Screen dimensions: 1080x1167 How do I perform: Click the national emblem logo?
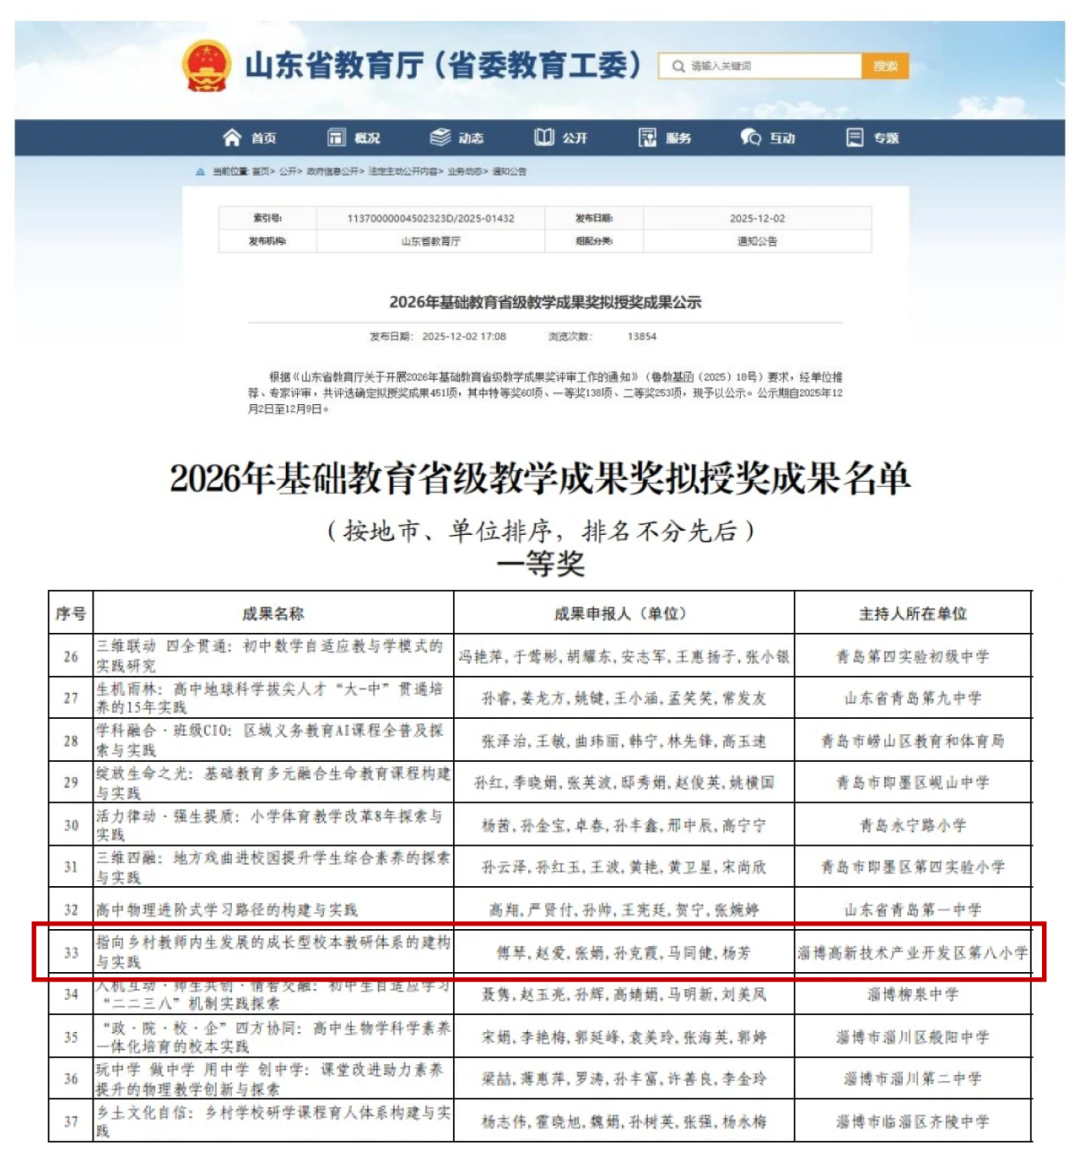click(x=206, y=66)
